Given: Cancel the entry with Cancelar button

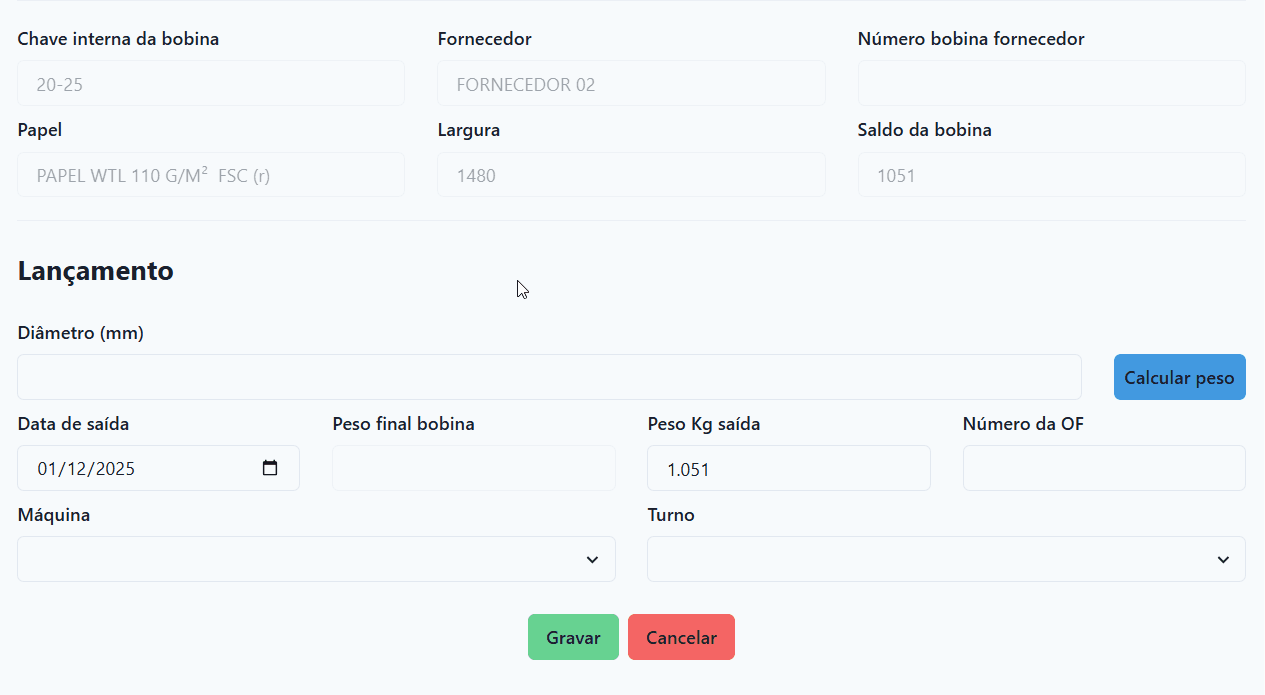Looking at the screenshot, I should [681, 638].
